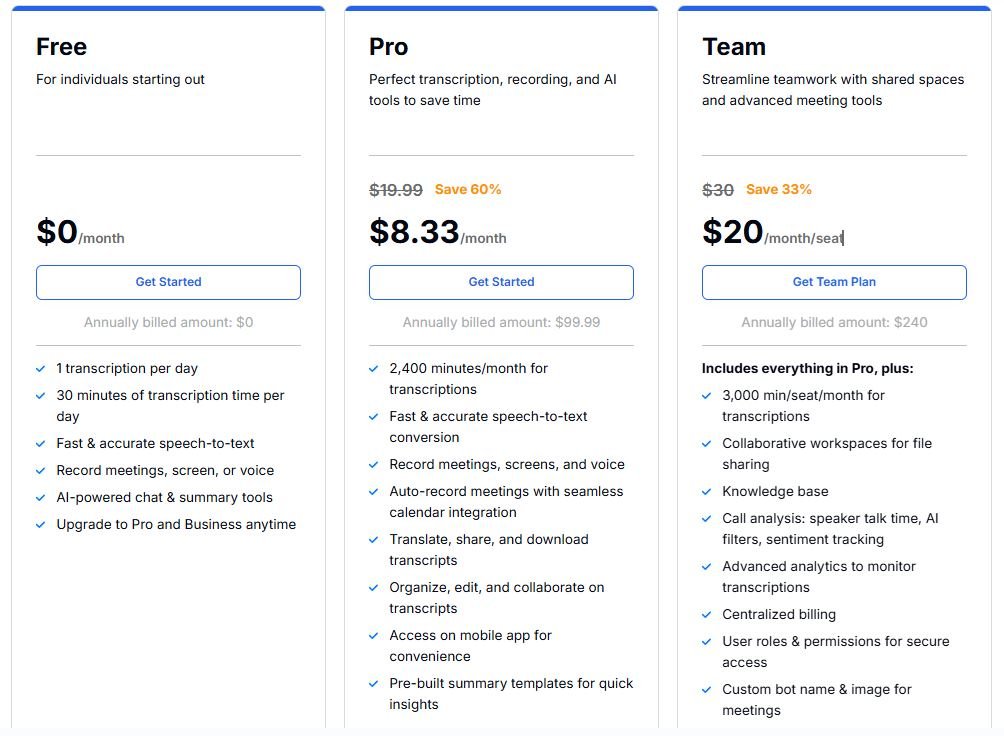This screenshot has height=736, width=1004.
Task: Click Get Started under the Pro plan
Action: click(x=501, y=282)
